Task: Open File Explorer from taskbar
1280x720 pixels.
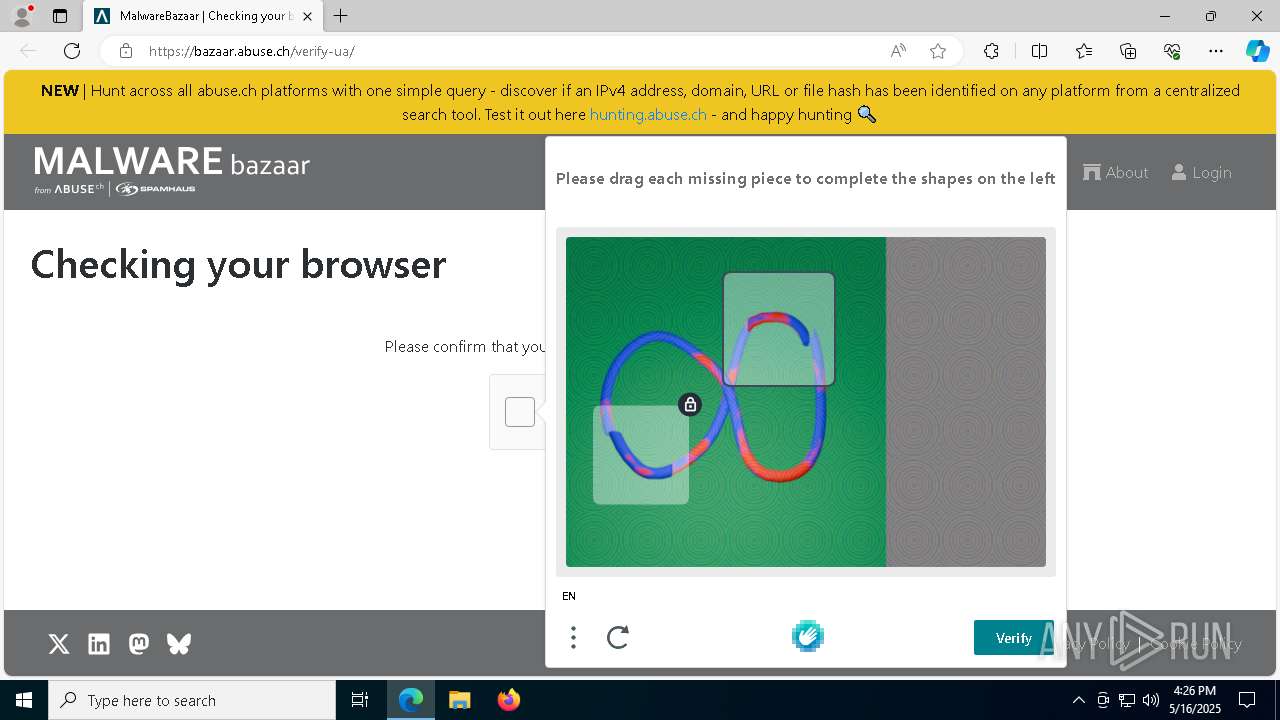Action: tap(459, 700)
